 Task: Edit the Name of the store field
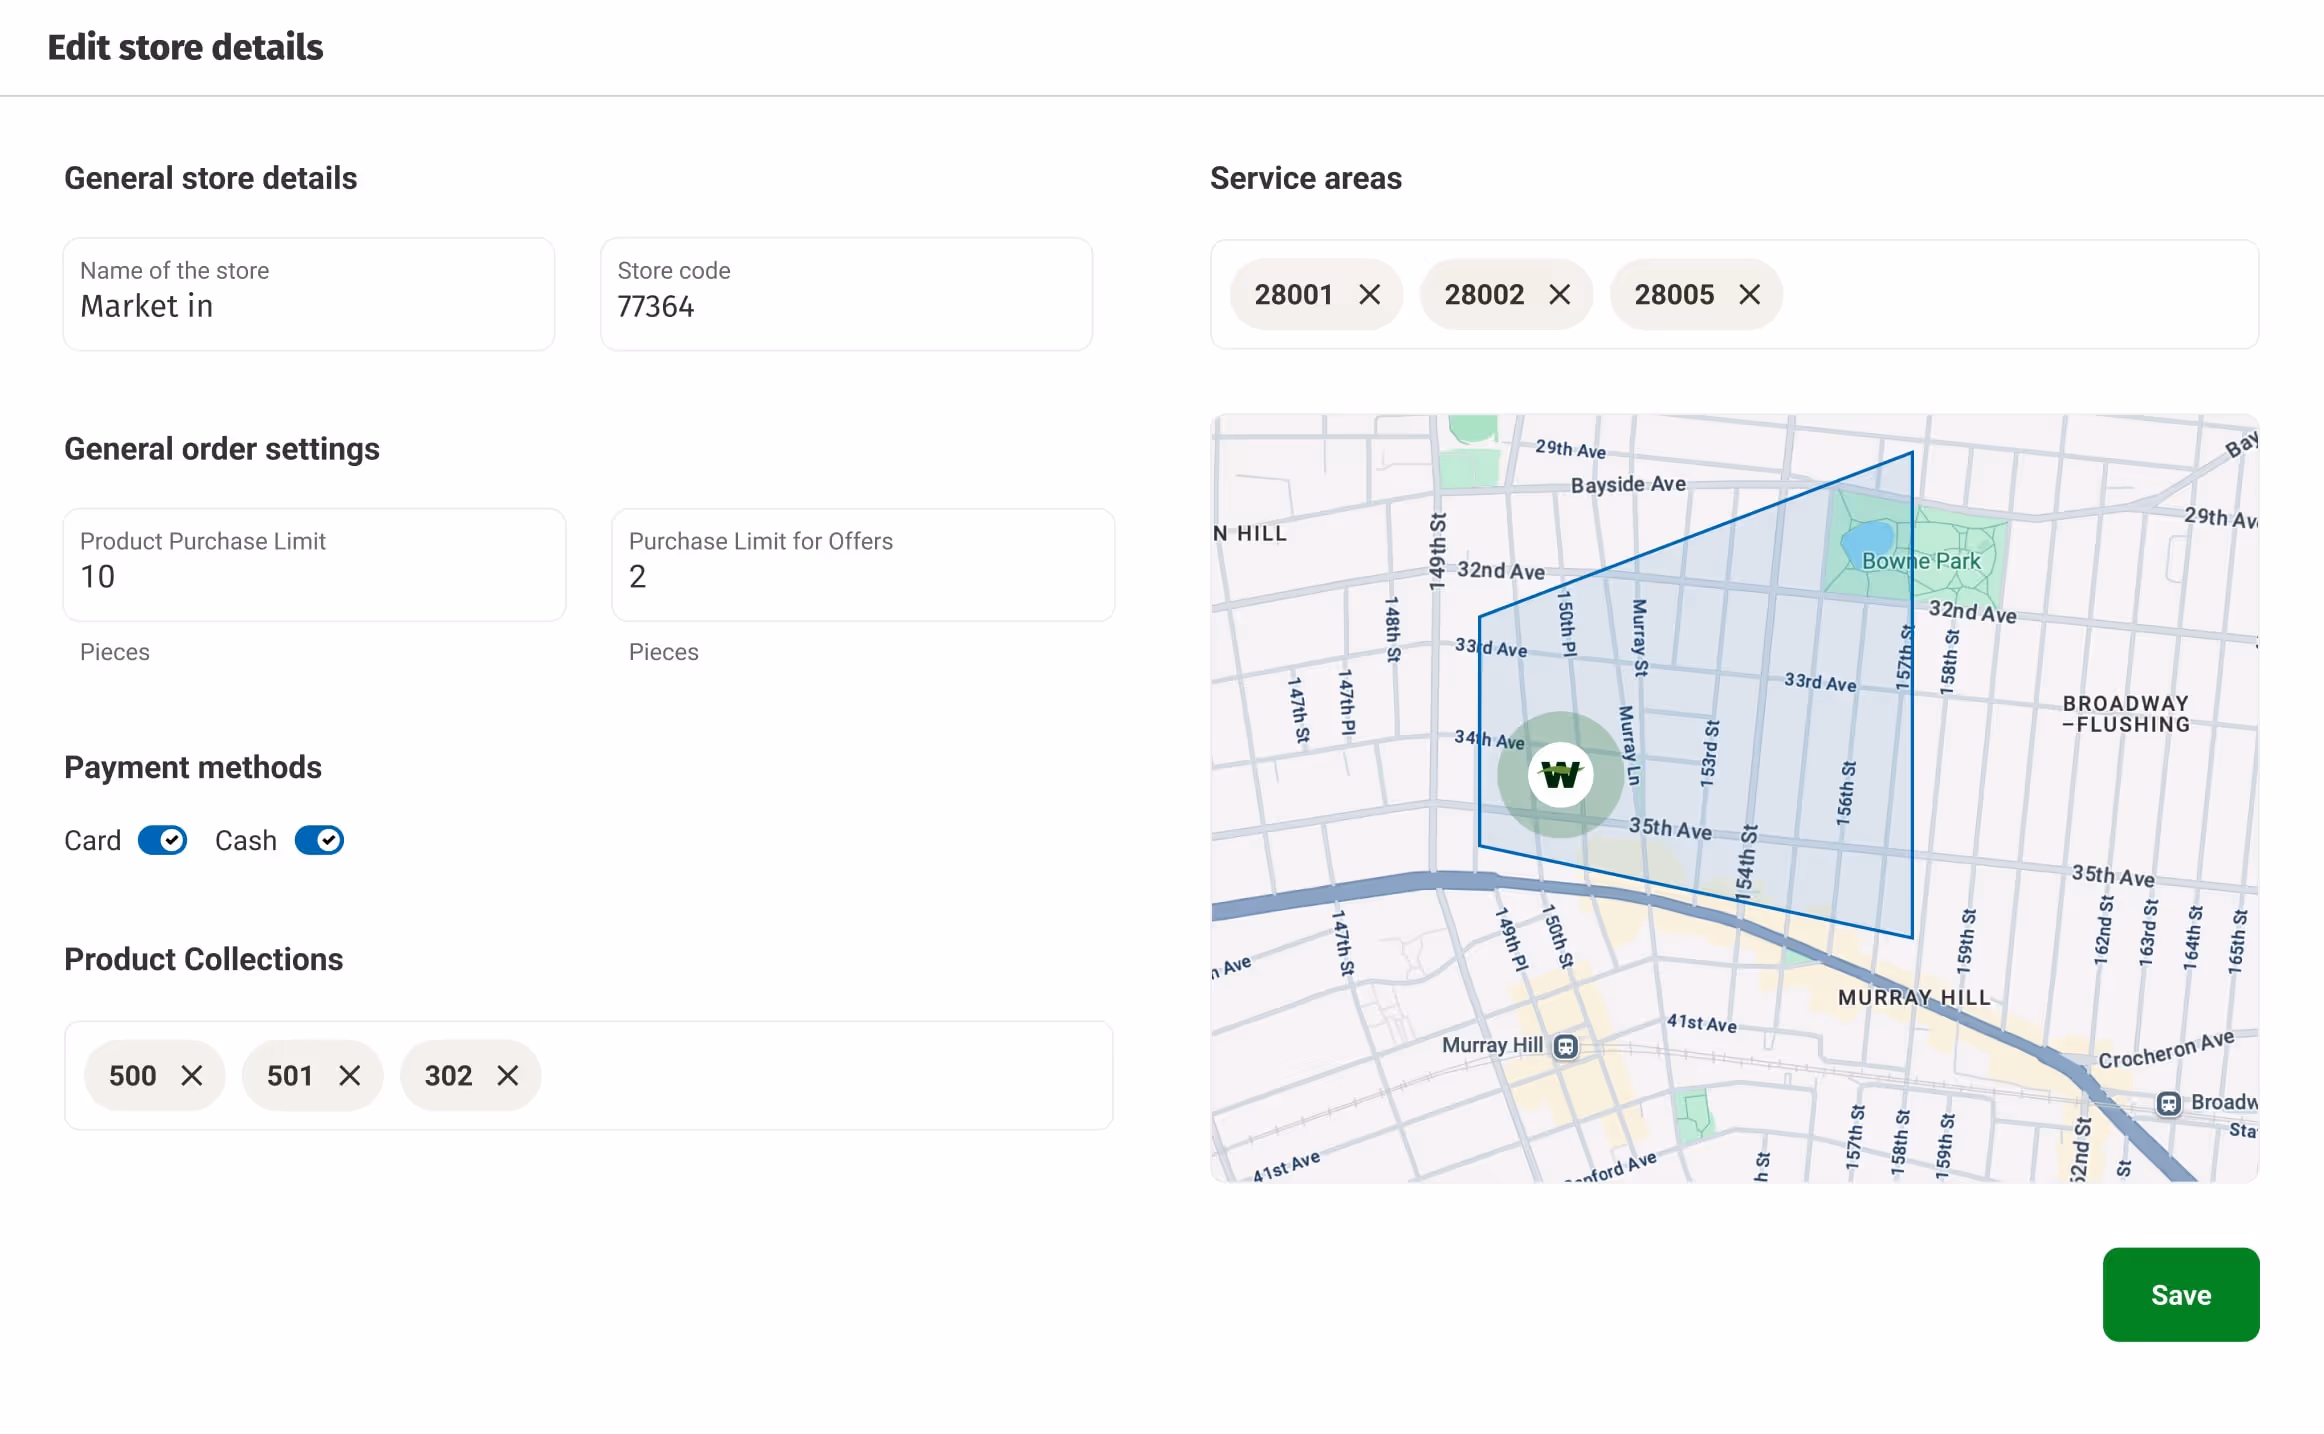click(309, 305)
